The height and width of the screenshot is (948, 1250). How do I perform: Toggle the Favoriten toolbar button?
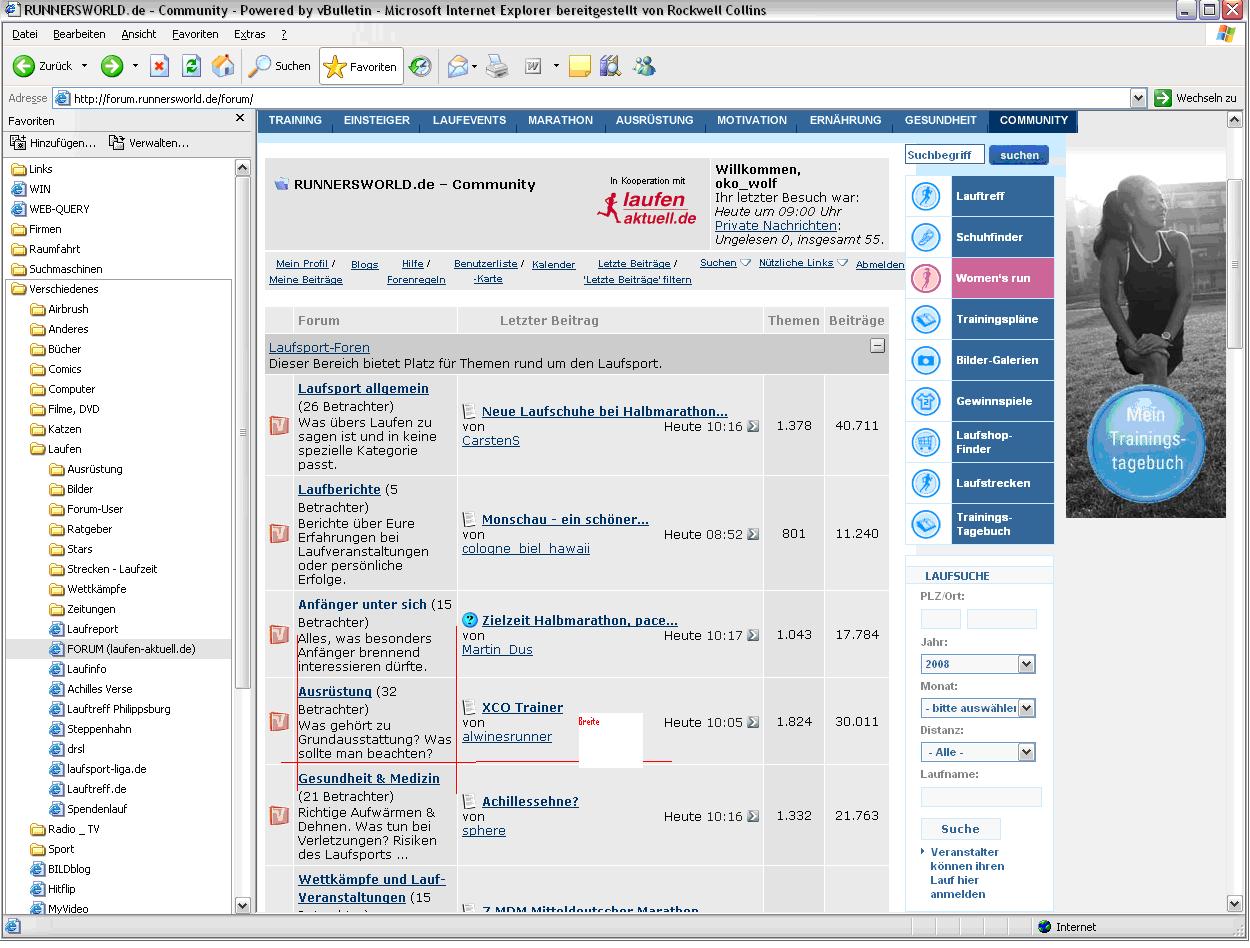pos(362,67)
